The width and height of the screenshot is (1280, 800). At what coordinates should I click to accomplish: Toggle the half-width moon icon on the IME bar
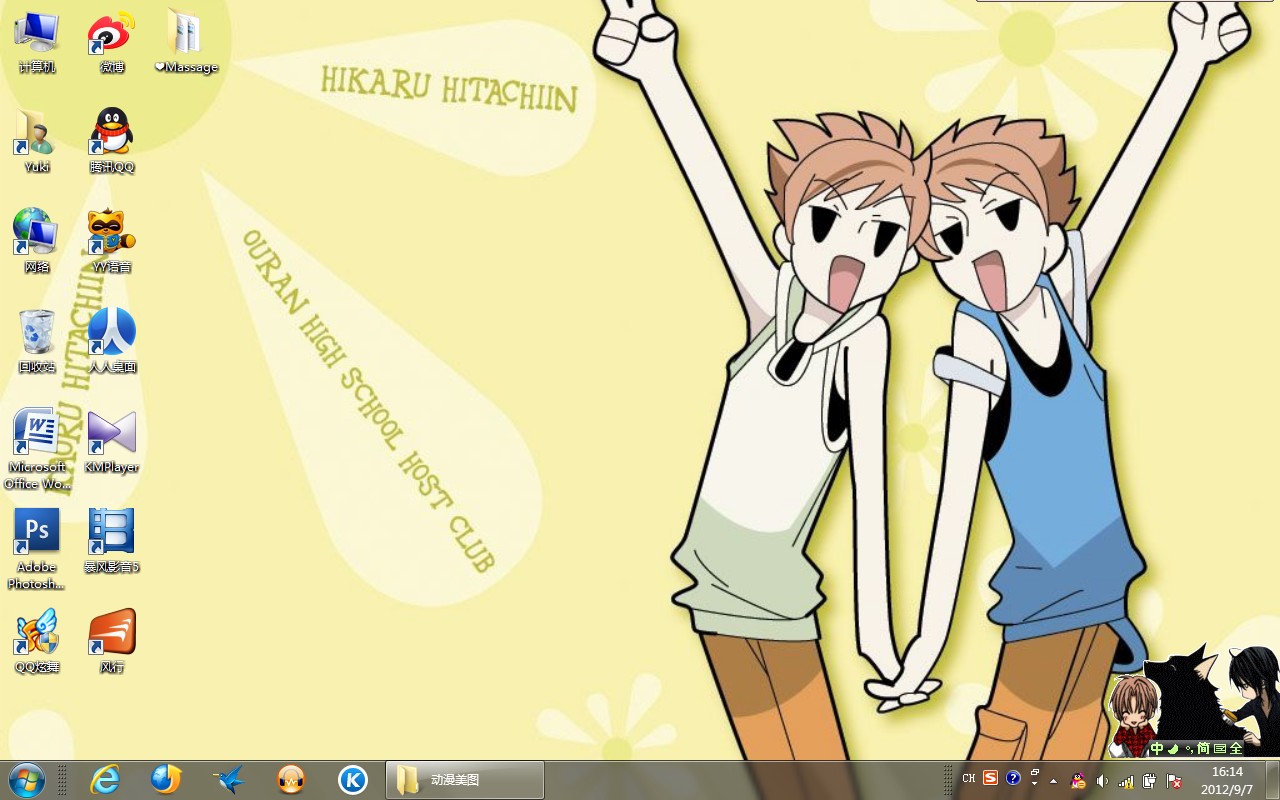pyautogui.click(x=1173, y=748)
